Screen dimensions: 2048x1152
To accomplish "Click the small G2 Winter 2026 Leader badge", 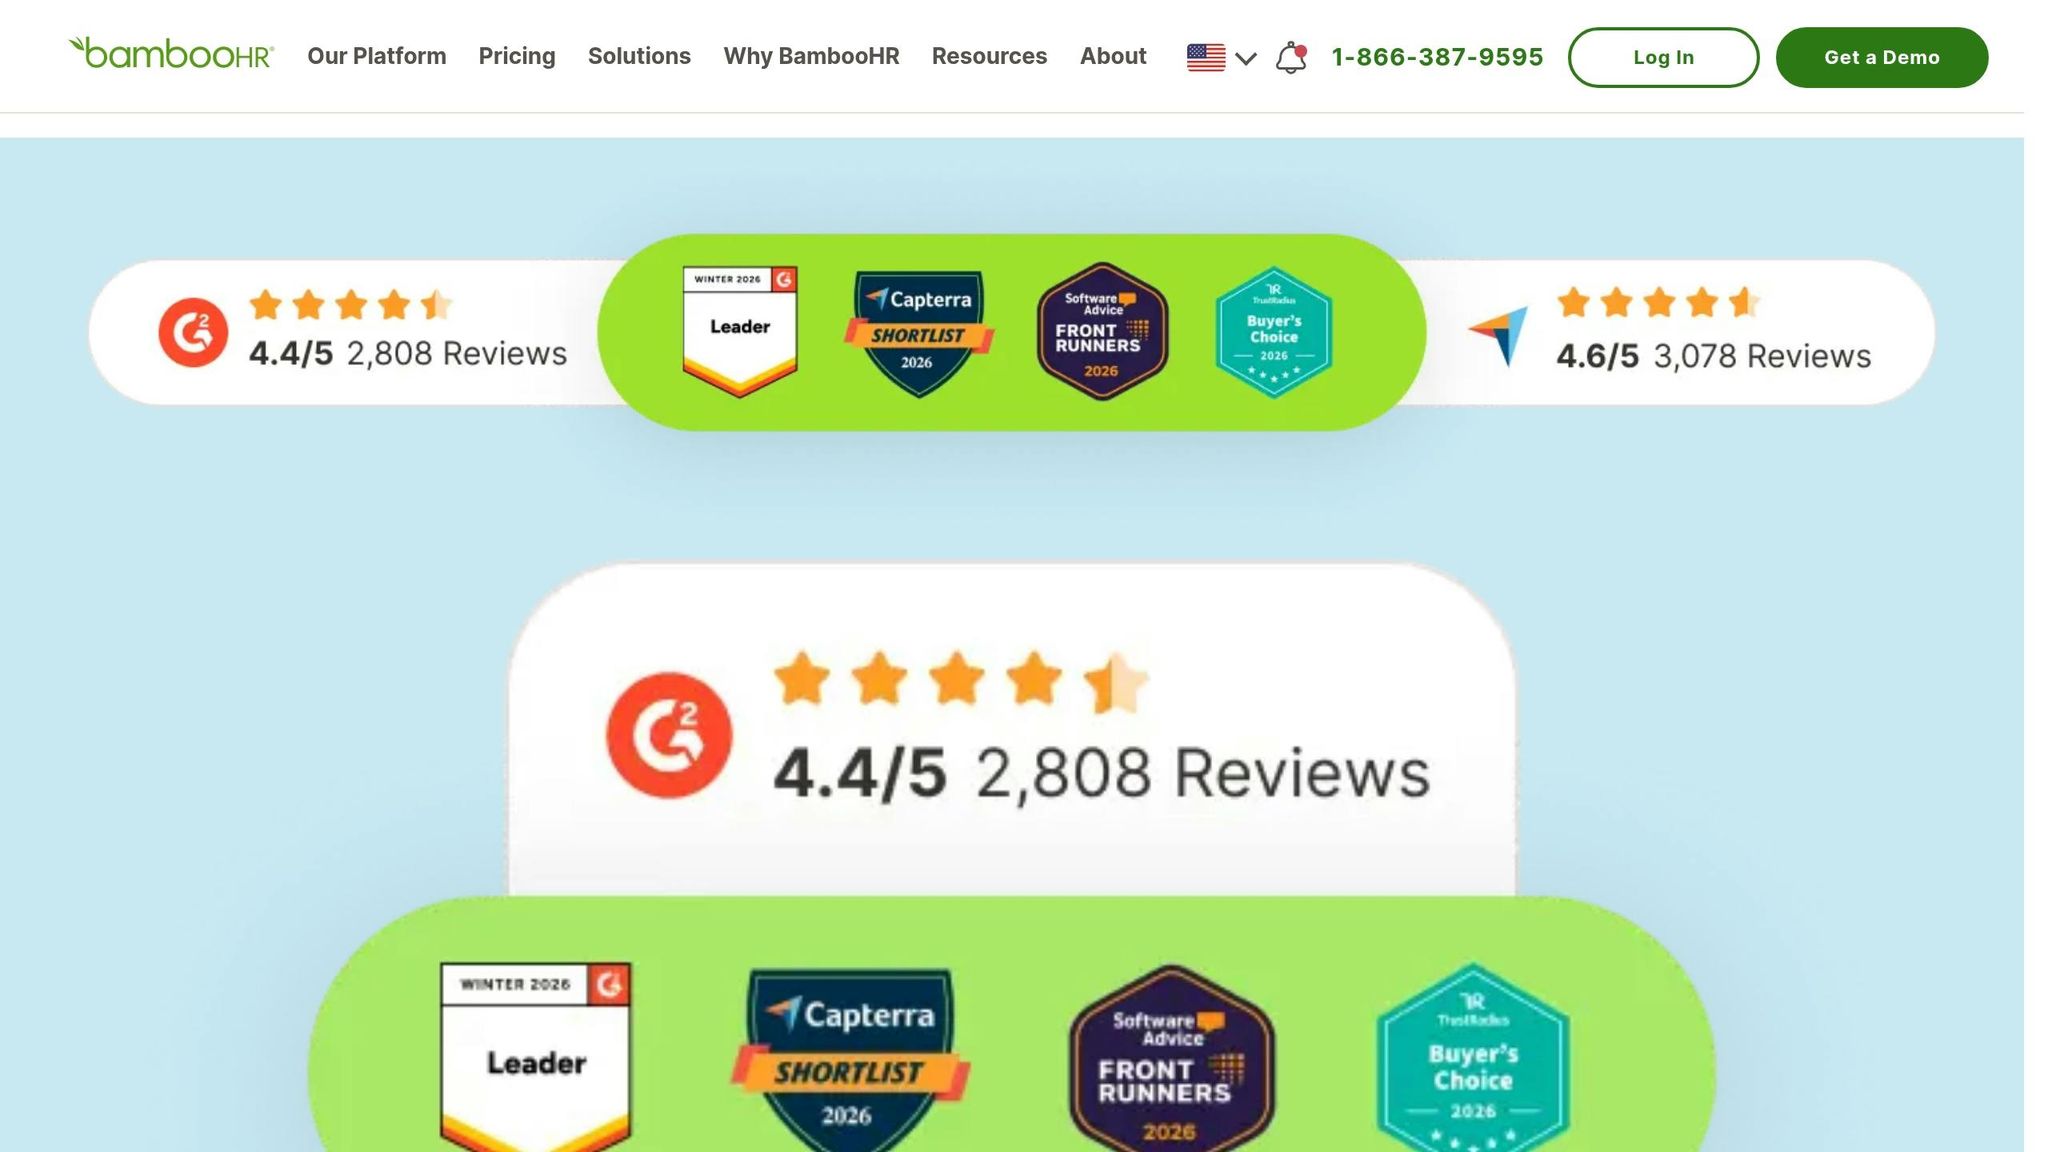I will [740, 331].
